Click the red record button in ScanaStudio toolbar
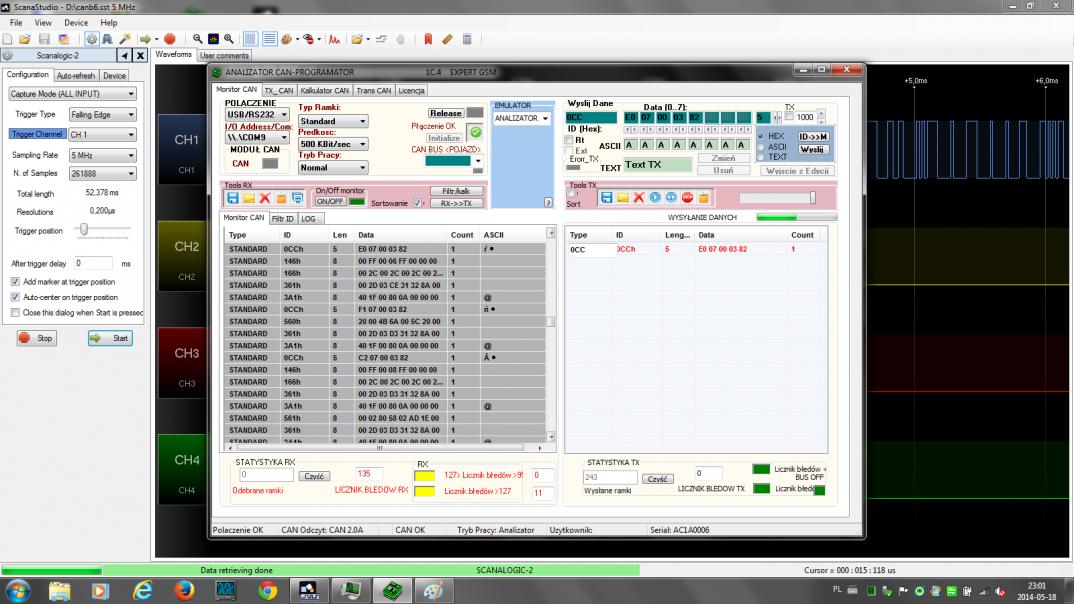 [170, 39]
